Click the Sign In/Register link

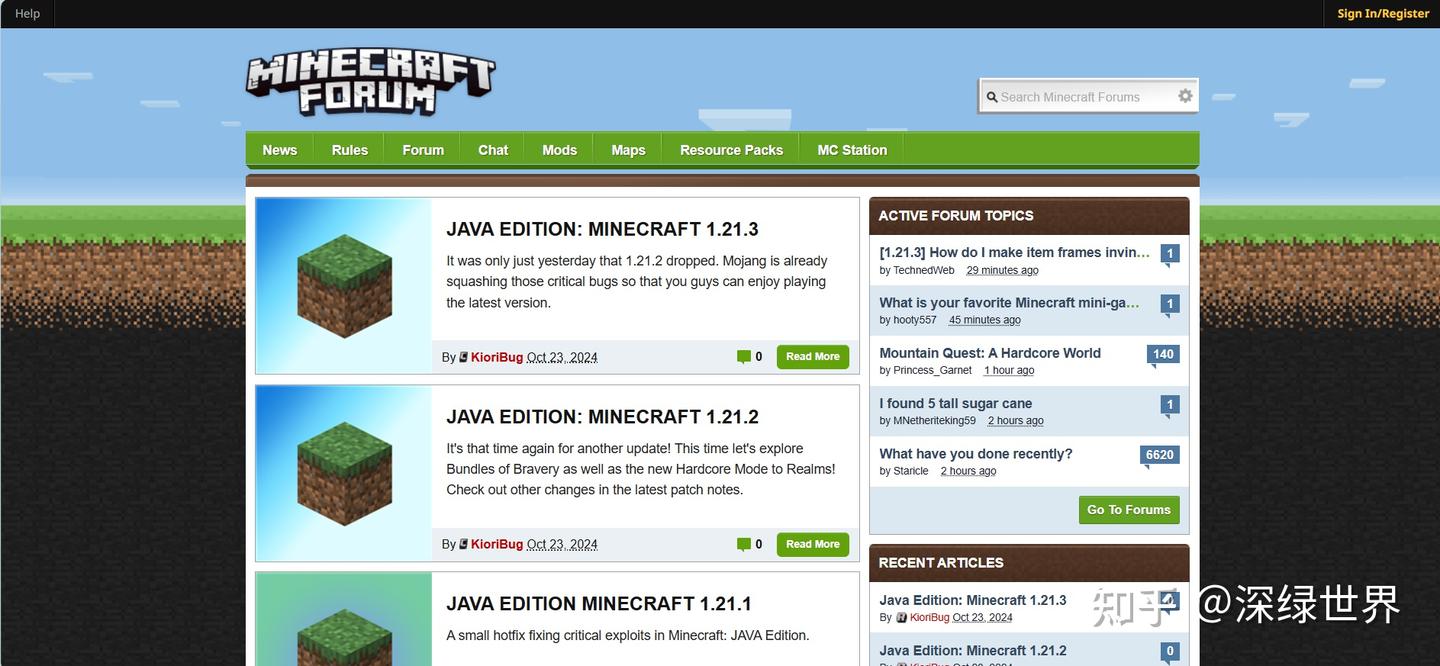point(1383,13)
